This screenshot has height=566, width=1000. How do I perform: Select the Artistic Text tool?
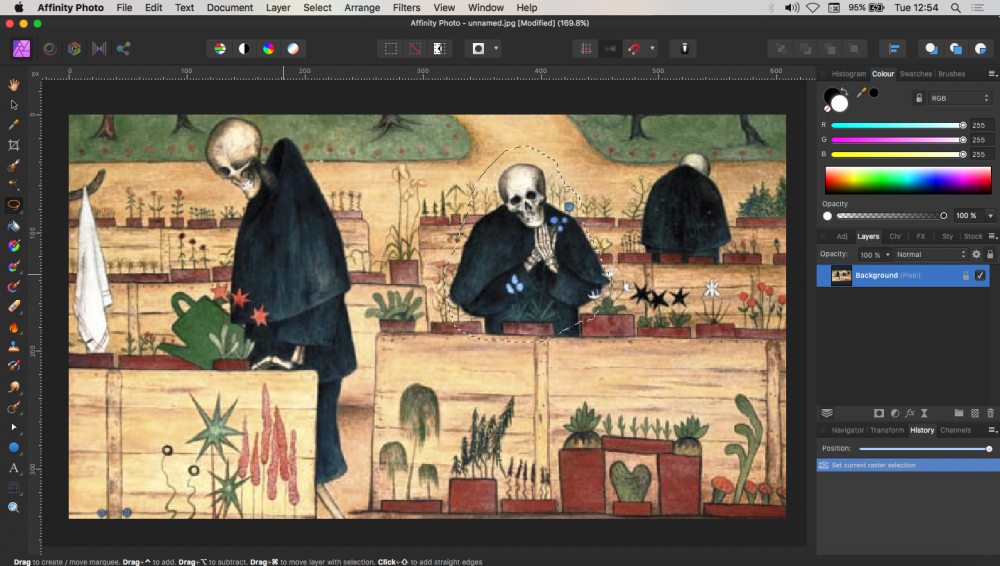pyautogui.click(x=14, y=468)
